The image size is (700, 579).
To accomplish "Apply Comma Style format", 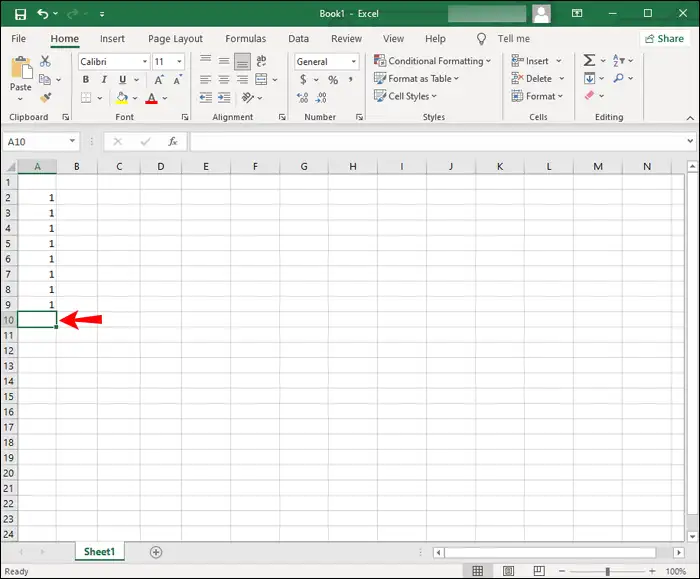I will pos(351,80).
